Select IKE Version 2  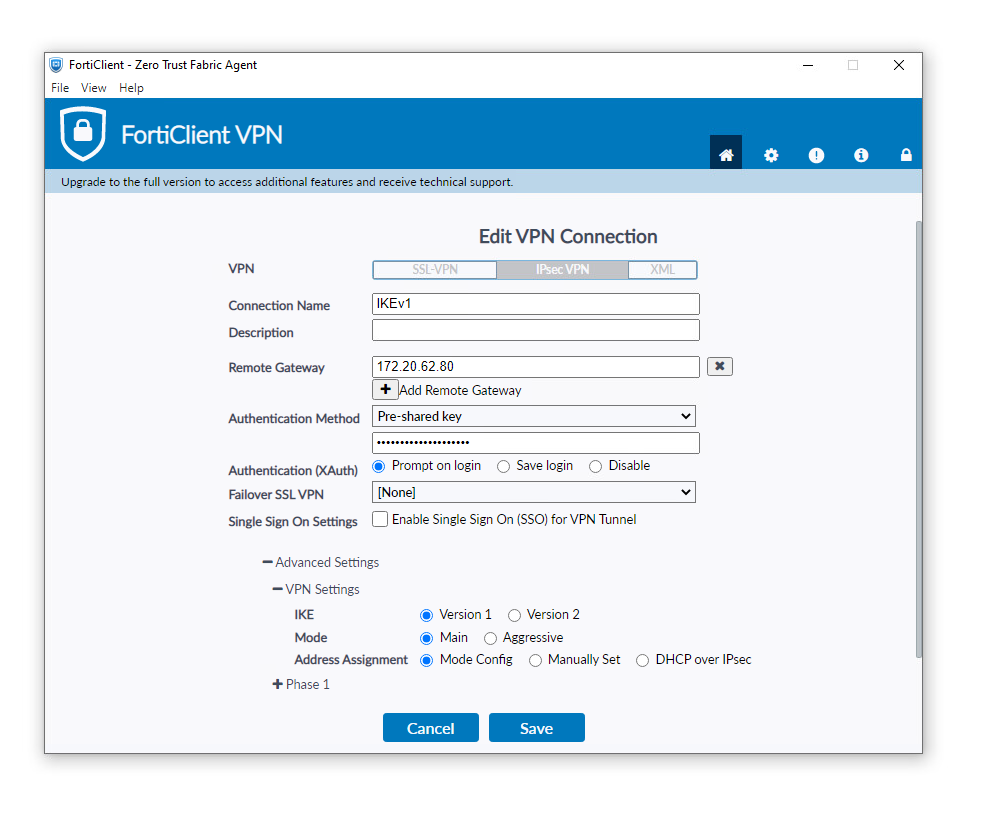(x=514, y=616)
